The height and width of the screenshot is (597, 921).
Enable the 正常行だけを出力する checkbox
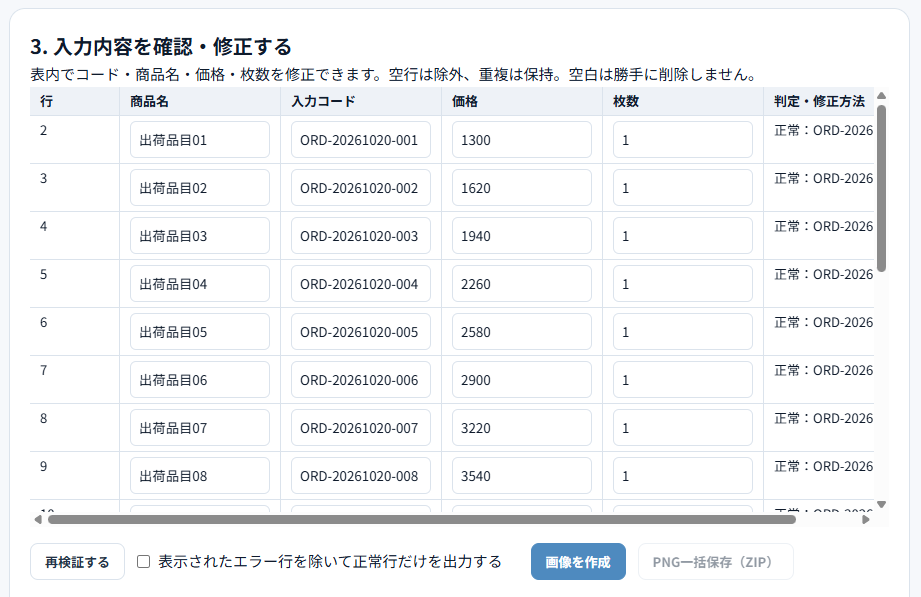[x=143, y=562]
